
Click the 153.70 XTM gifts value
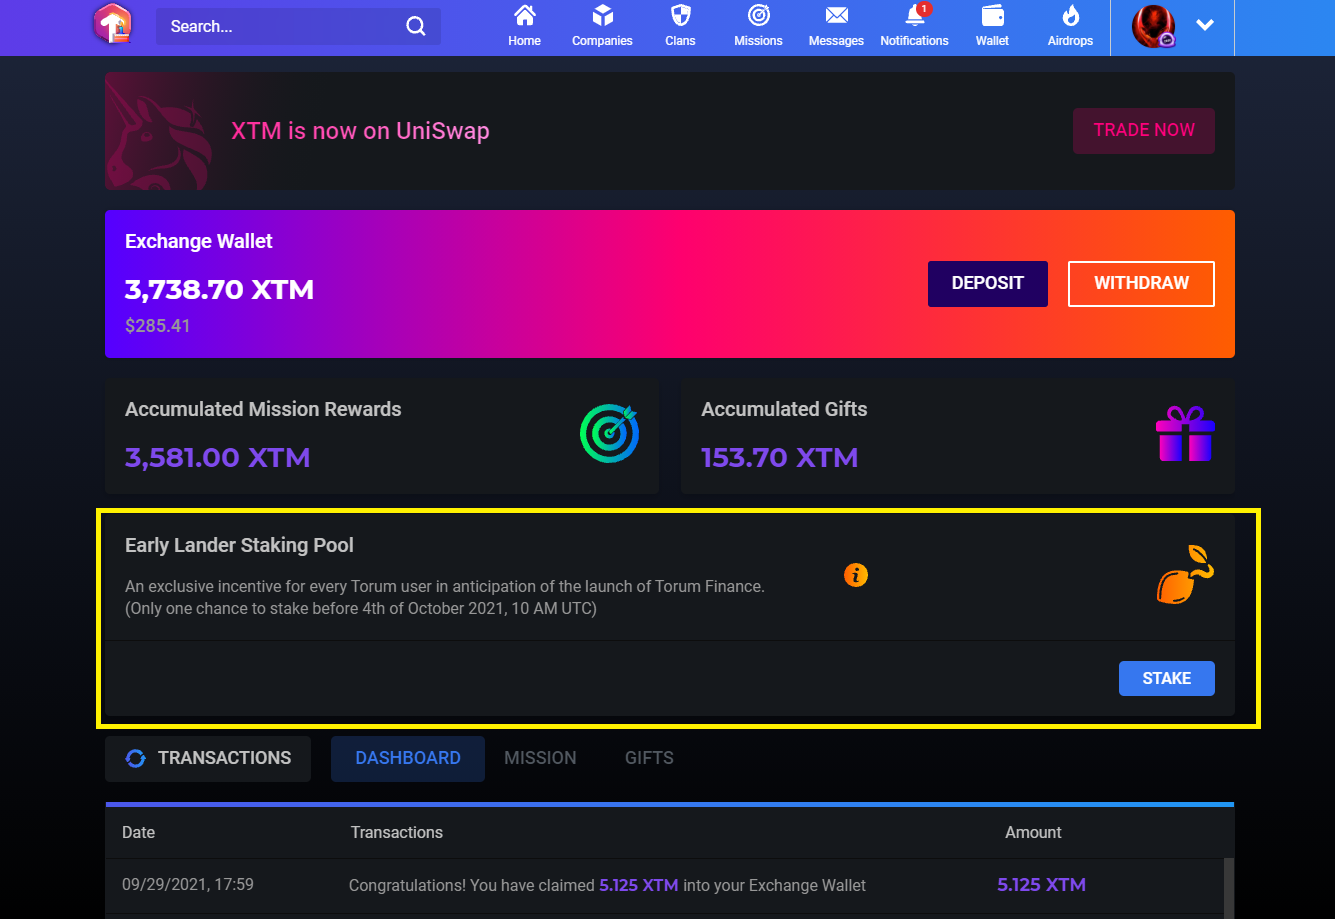(x=780, y=458)
